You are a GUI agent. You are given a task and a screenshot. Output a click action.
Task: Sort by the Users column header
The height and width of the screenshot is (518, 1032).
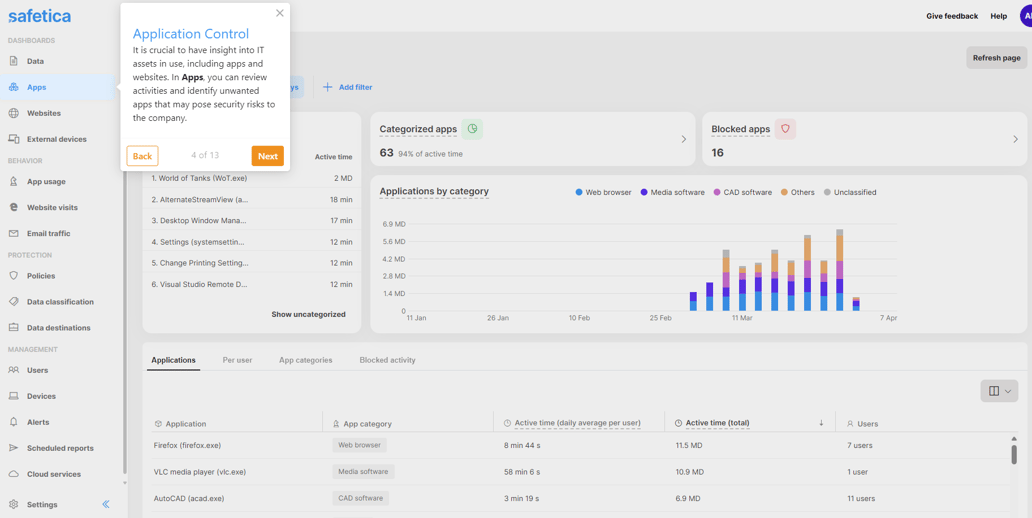coord(862,424)
